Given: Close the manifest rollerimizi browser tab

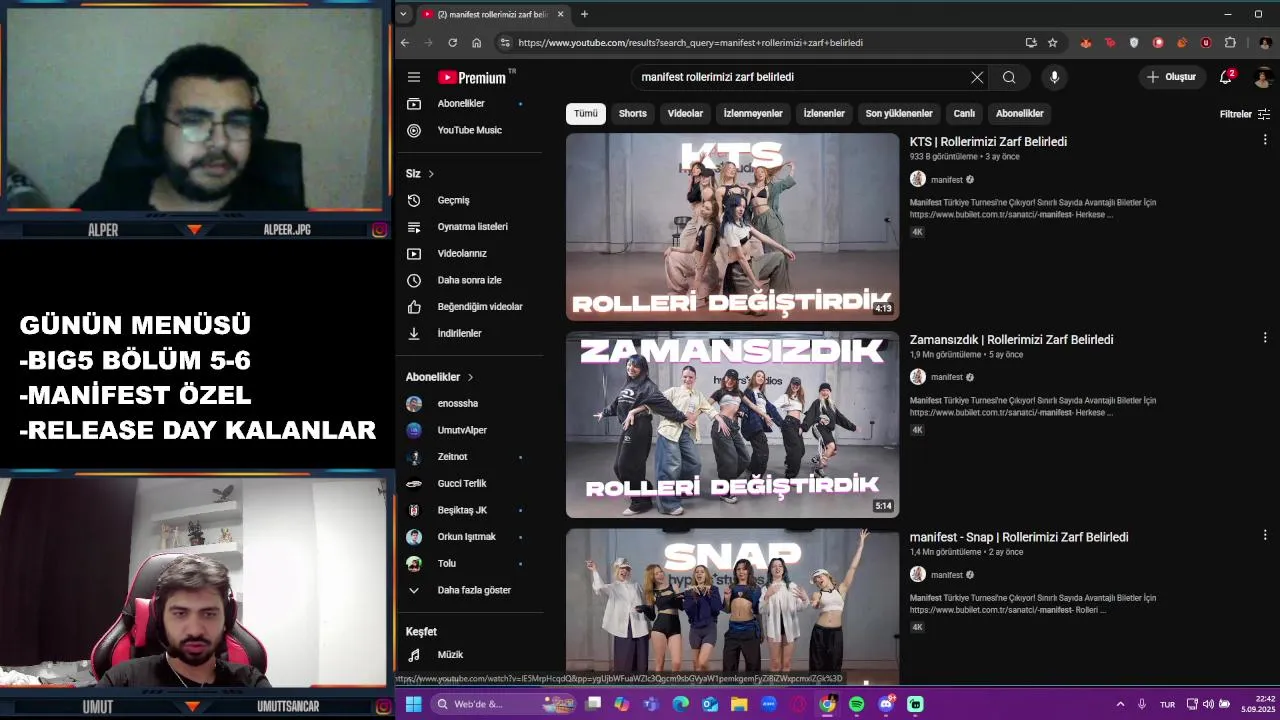Looking at the screenshot, I should 560,14.
